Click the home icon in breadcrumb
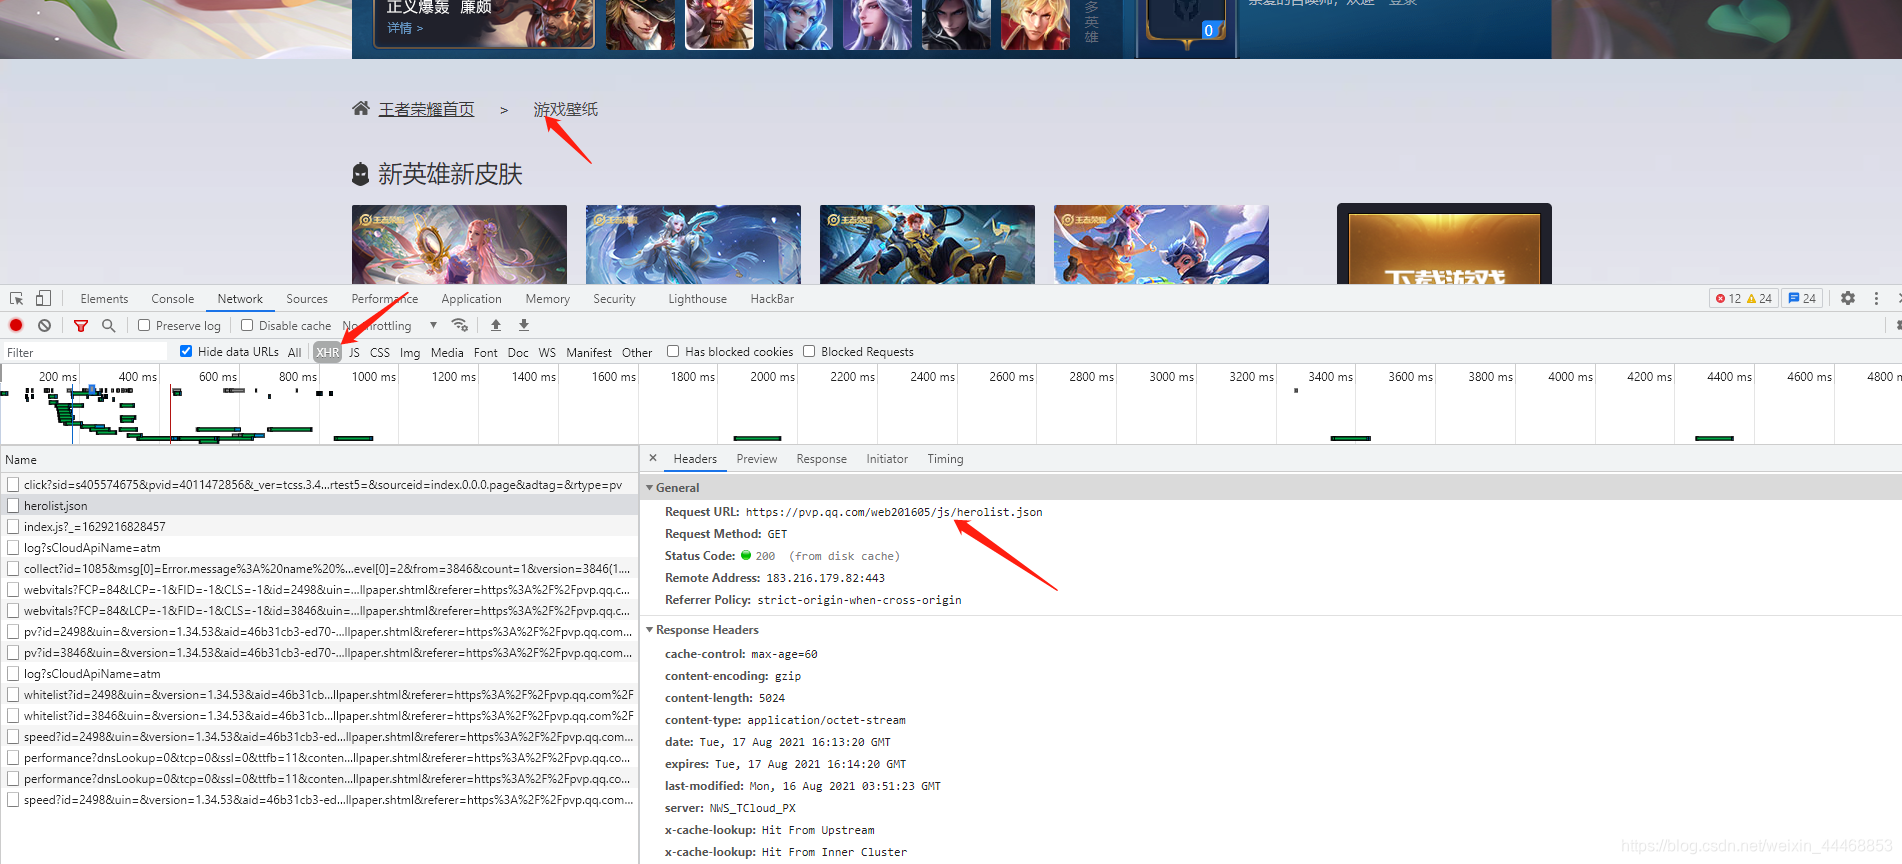Screen dimensions: 1902x864 tap(361, 108)
